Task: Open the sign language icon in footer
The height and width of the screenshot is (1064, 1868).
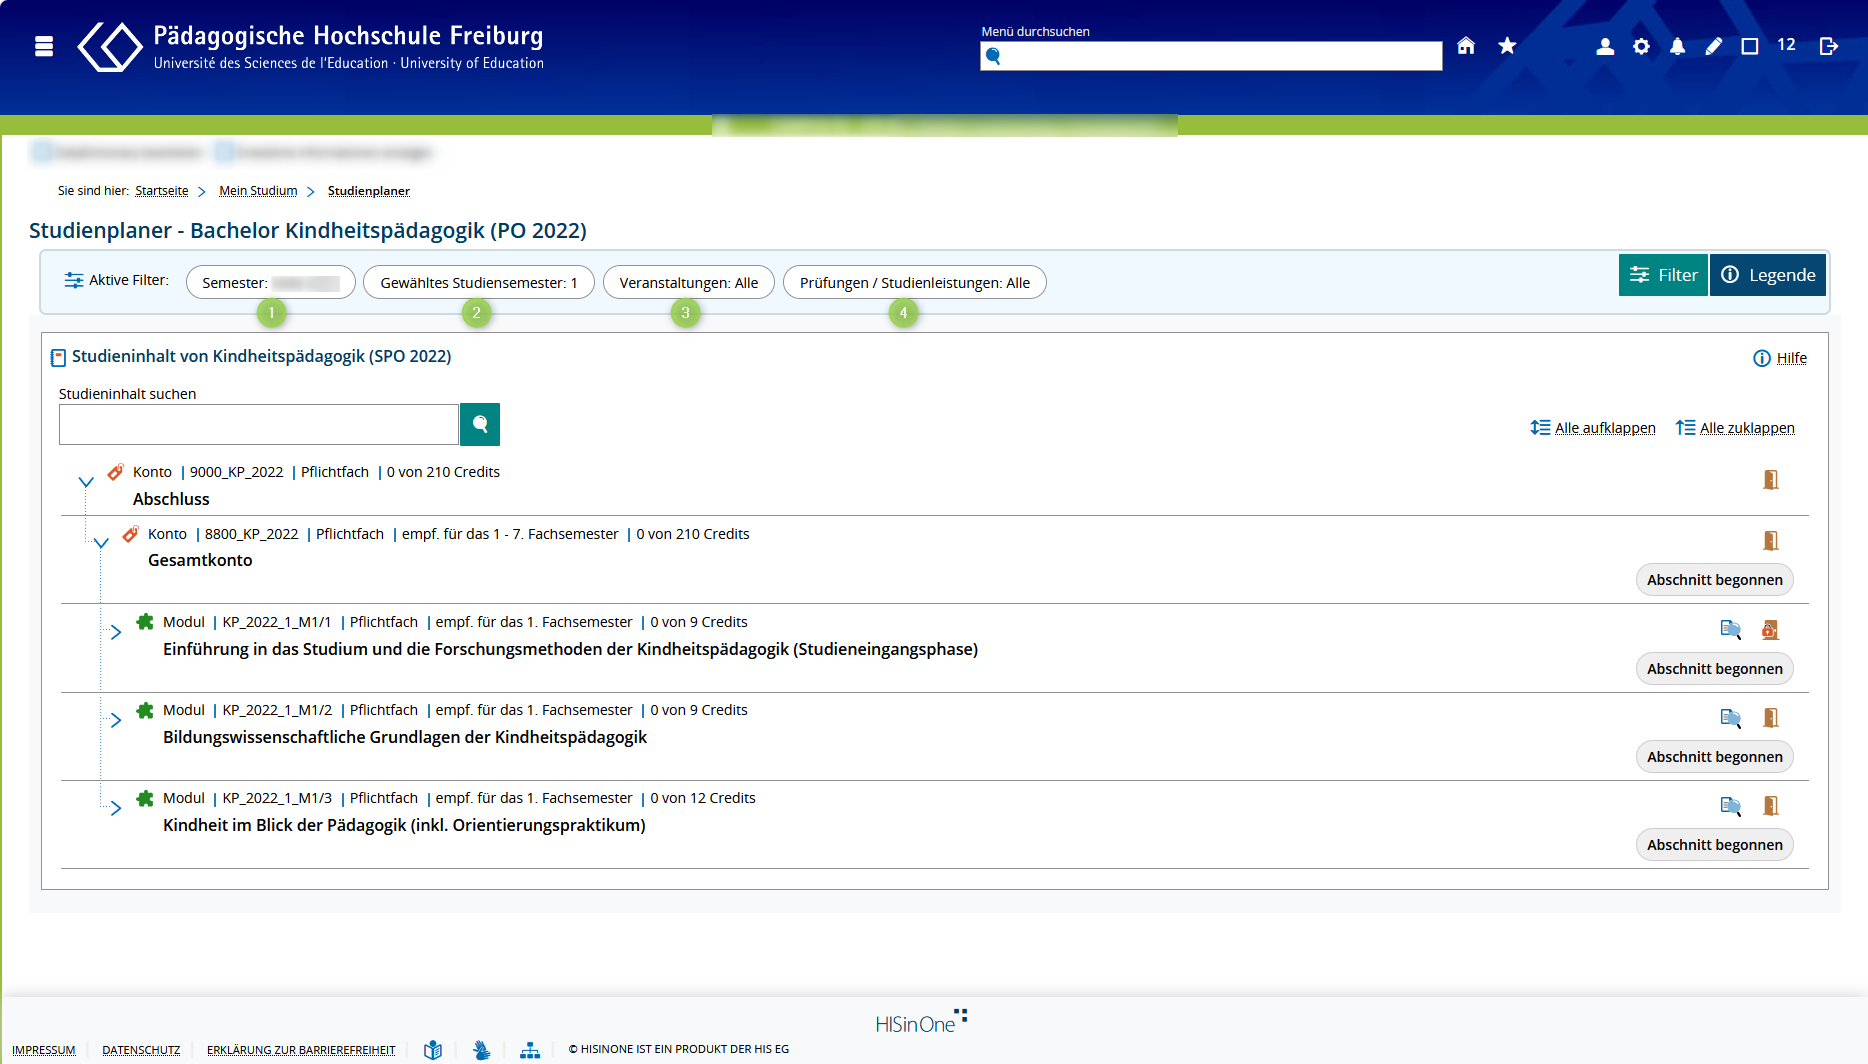Action: [x=482, y=1050]
